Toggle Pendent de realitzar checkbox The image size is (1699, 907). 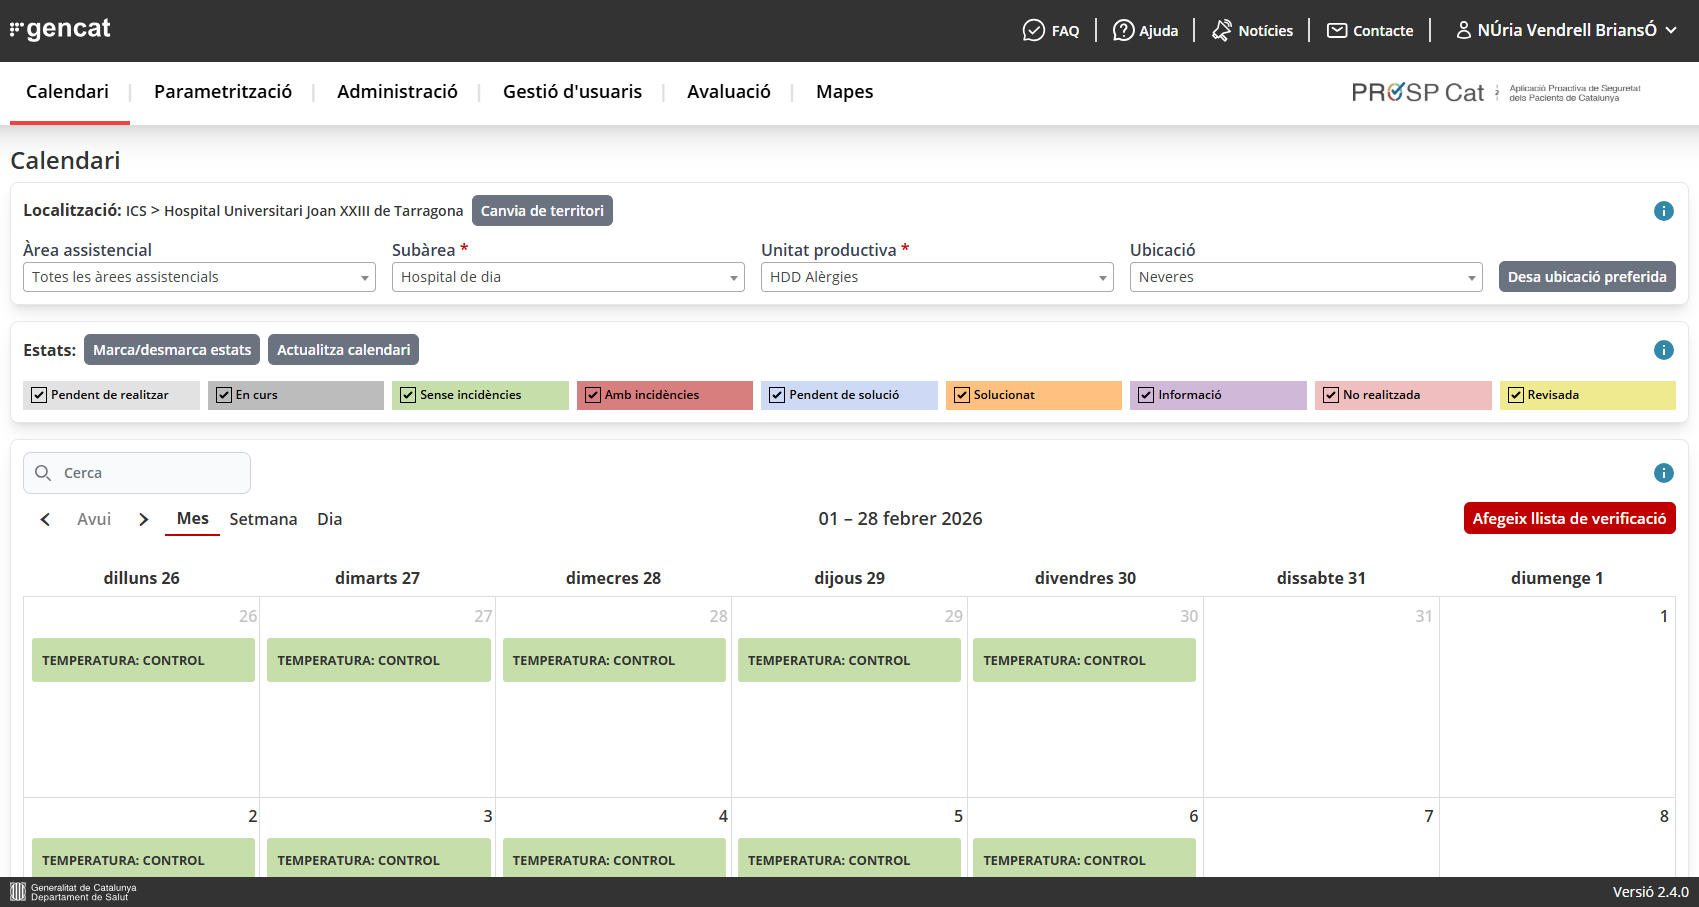(x=39, y=395)
